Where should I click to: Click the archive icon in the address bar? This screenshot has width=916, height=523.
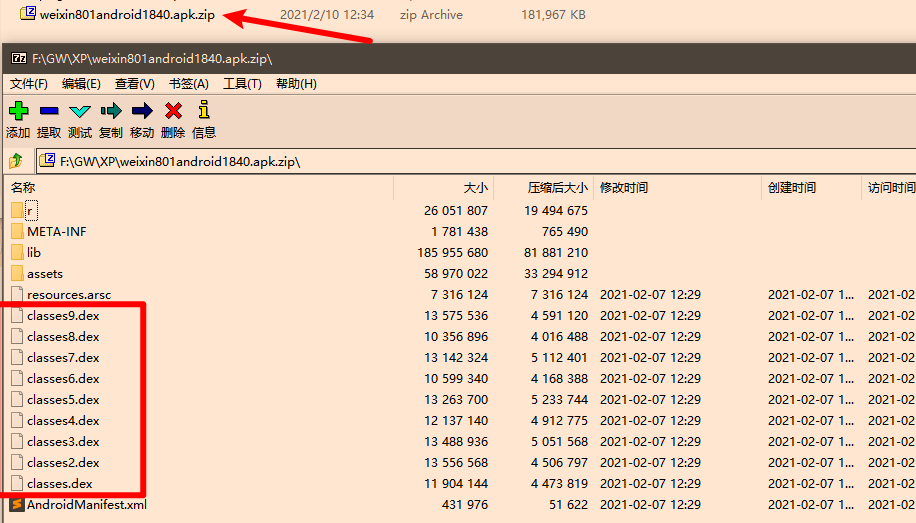click(x=48, y=160)
